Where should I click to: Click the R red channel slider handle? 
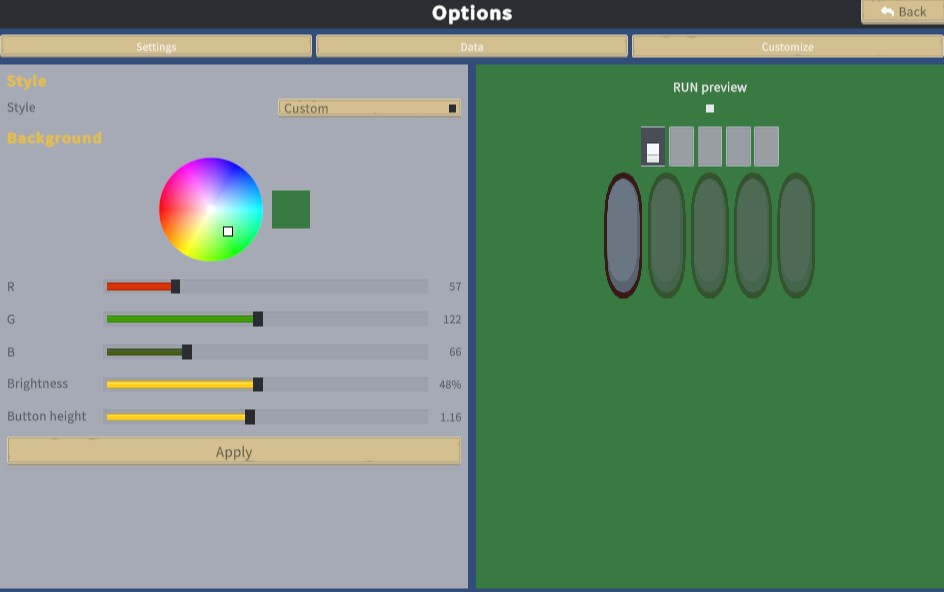175,286
